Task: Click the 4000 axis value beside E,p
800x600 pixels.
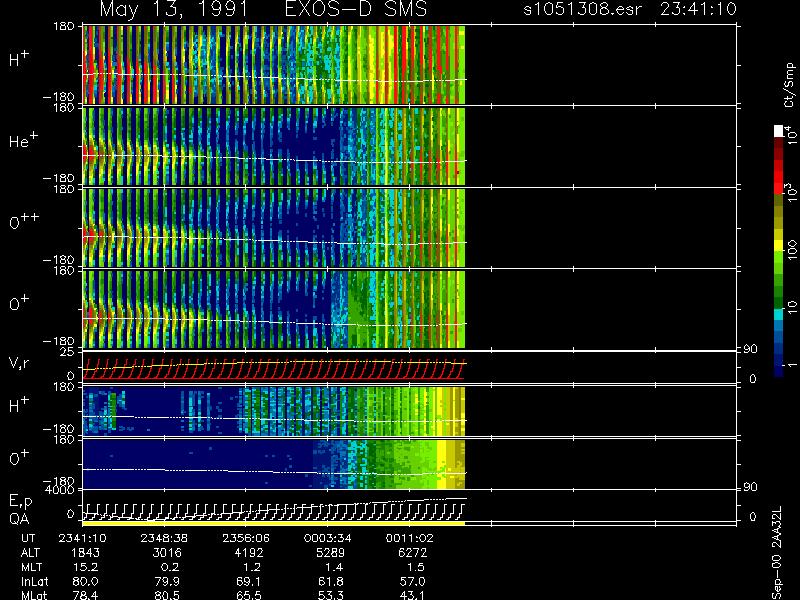Action: 62,490
